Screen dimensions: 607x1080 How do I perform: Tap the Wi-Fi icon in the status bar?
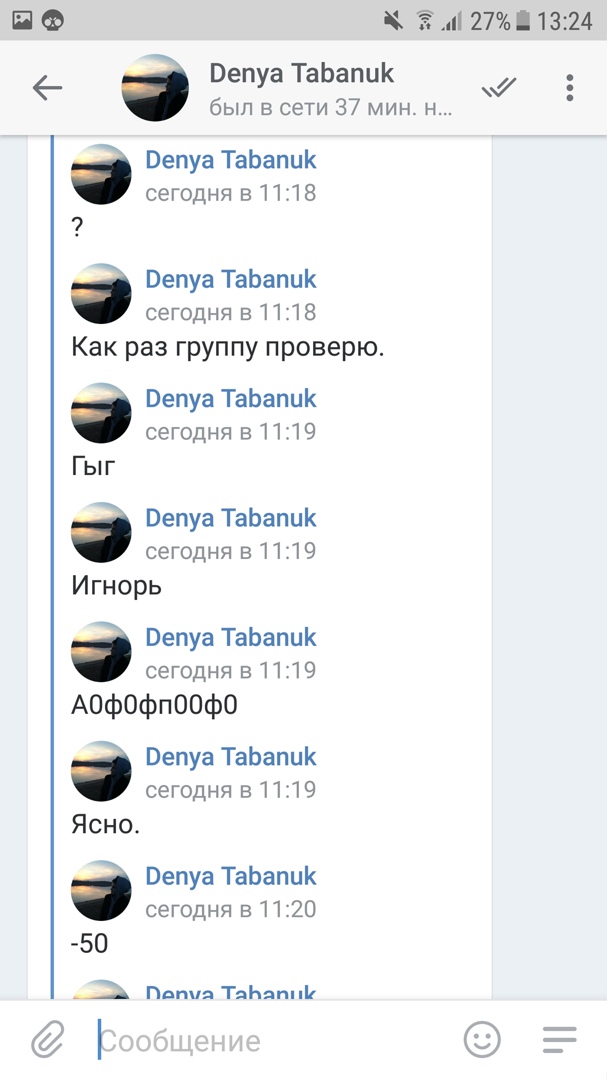tap(425, 20)
